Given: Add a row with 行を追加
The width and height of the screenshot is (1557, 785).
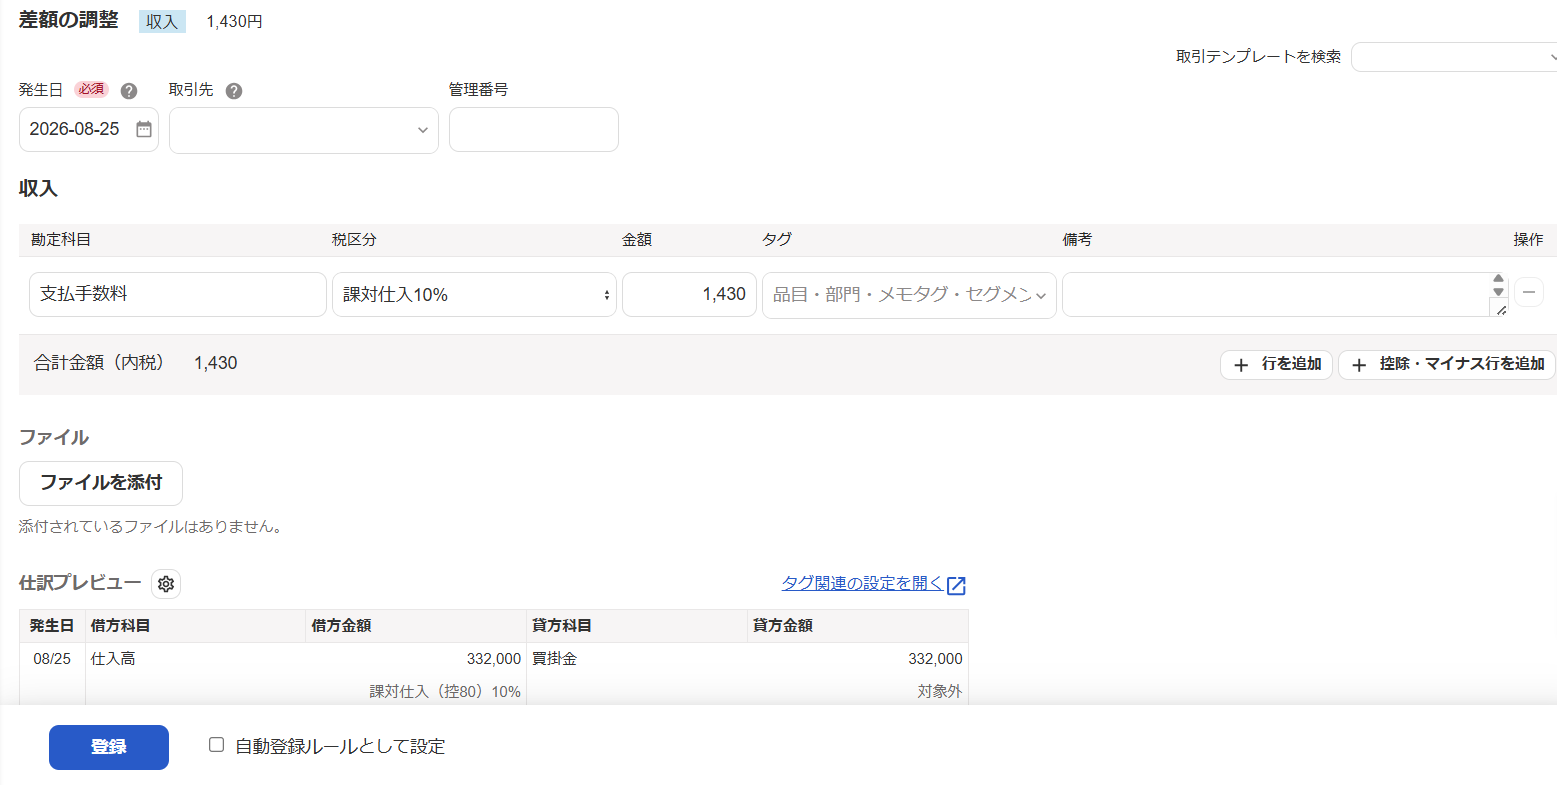Looking at the screenshot, I should 1276,364.
